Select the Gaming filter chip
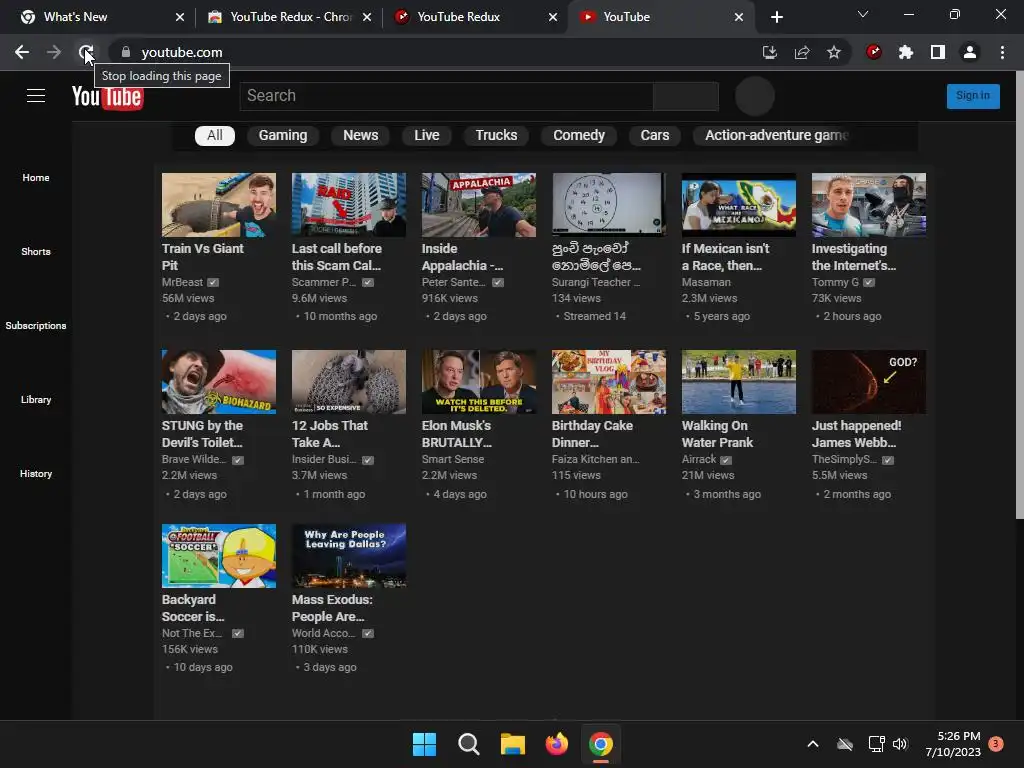This screenshot has height=768, width=1024. (283, 135)
